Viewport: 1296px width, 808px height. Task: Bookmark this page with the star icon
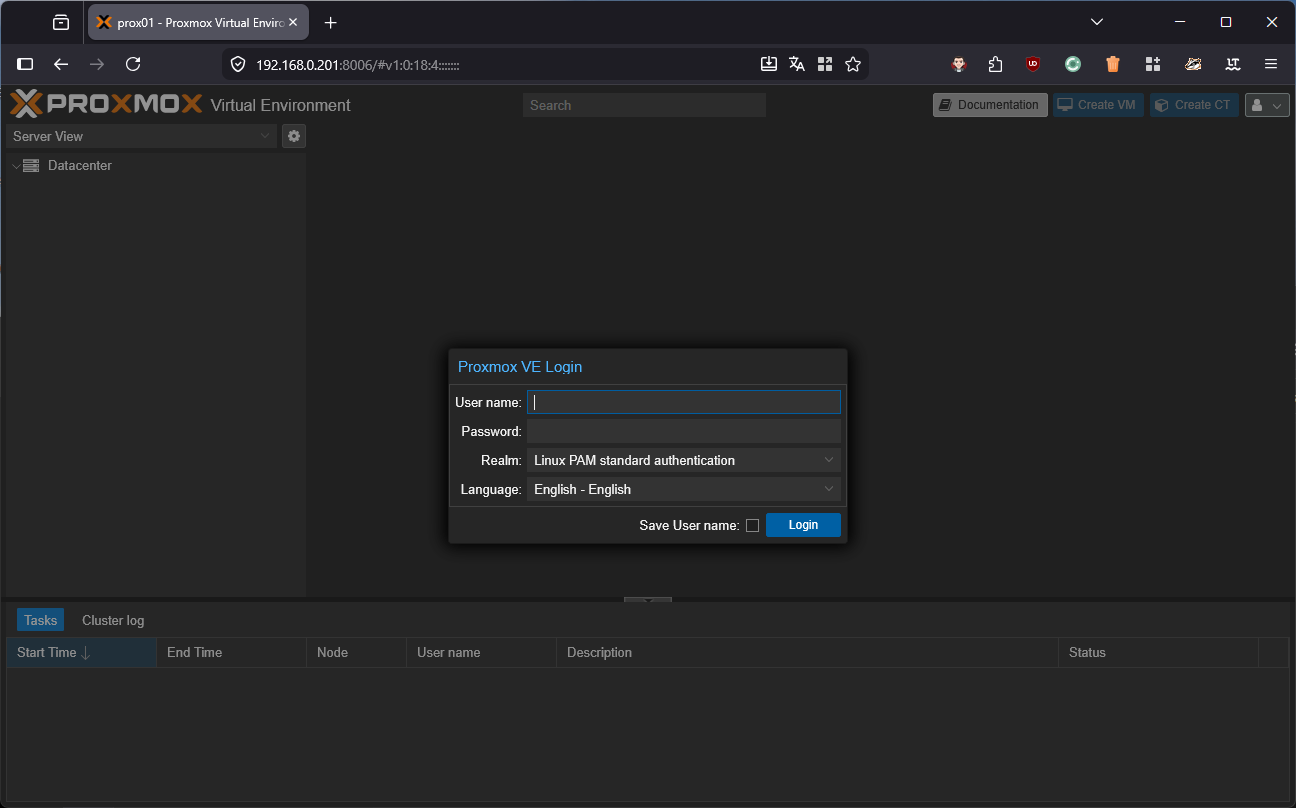[852, 64]
